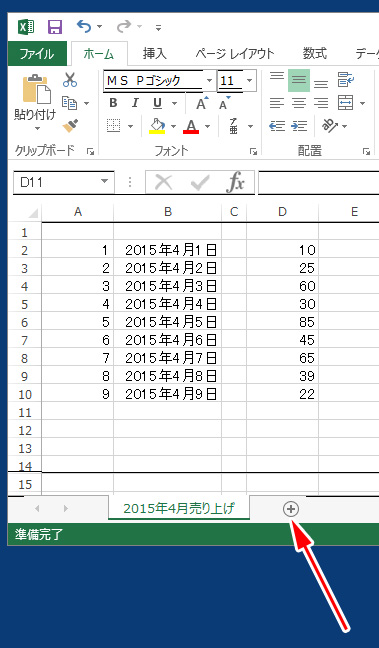Viewport: 379px width, 648px height.
Task: Open the 配置 dialog launcher
Action: tap(366, 152)
